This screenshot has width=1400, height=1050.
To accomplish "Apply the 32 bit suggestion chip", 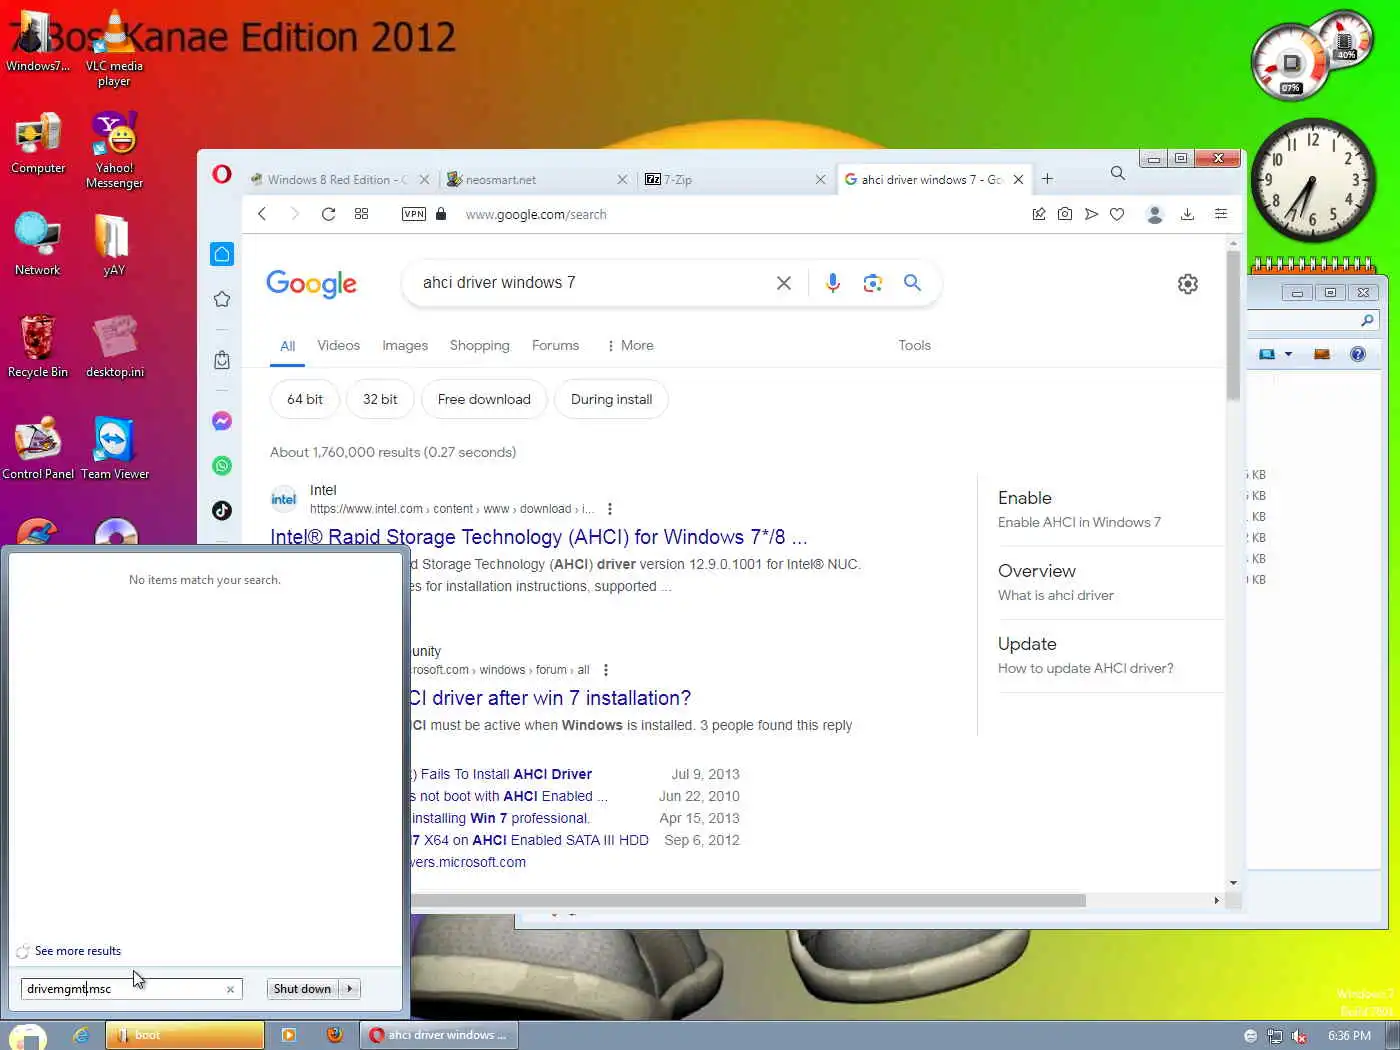I will 380,399.
